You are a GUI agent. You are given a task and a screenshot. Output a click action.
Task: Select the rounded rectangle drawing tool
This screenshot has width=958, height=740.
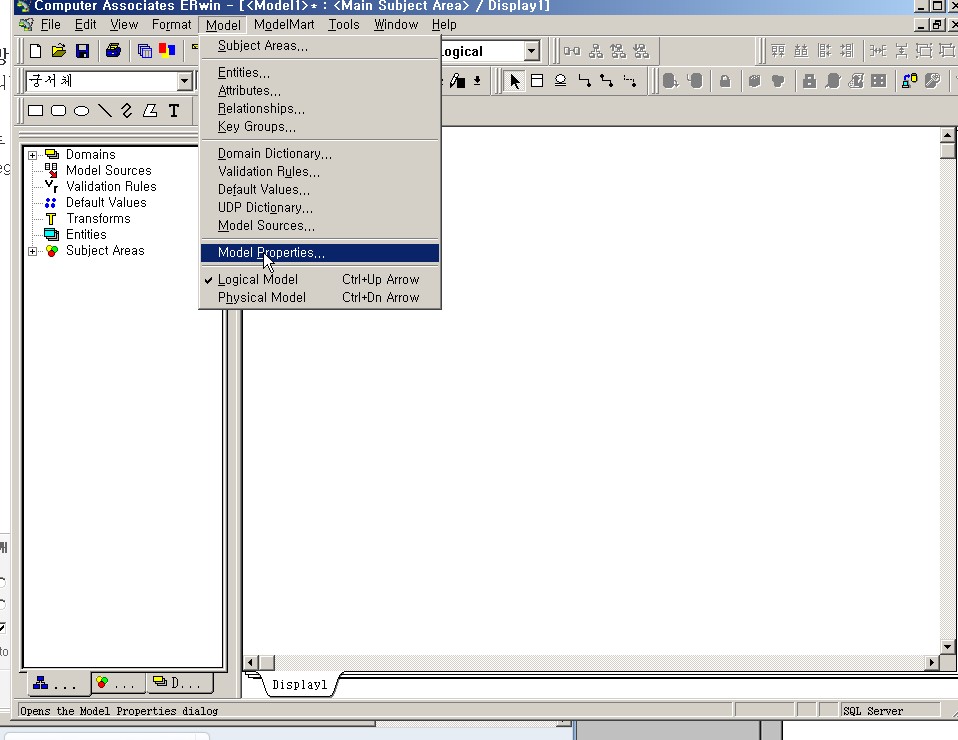[x=59, y=111]
